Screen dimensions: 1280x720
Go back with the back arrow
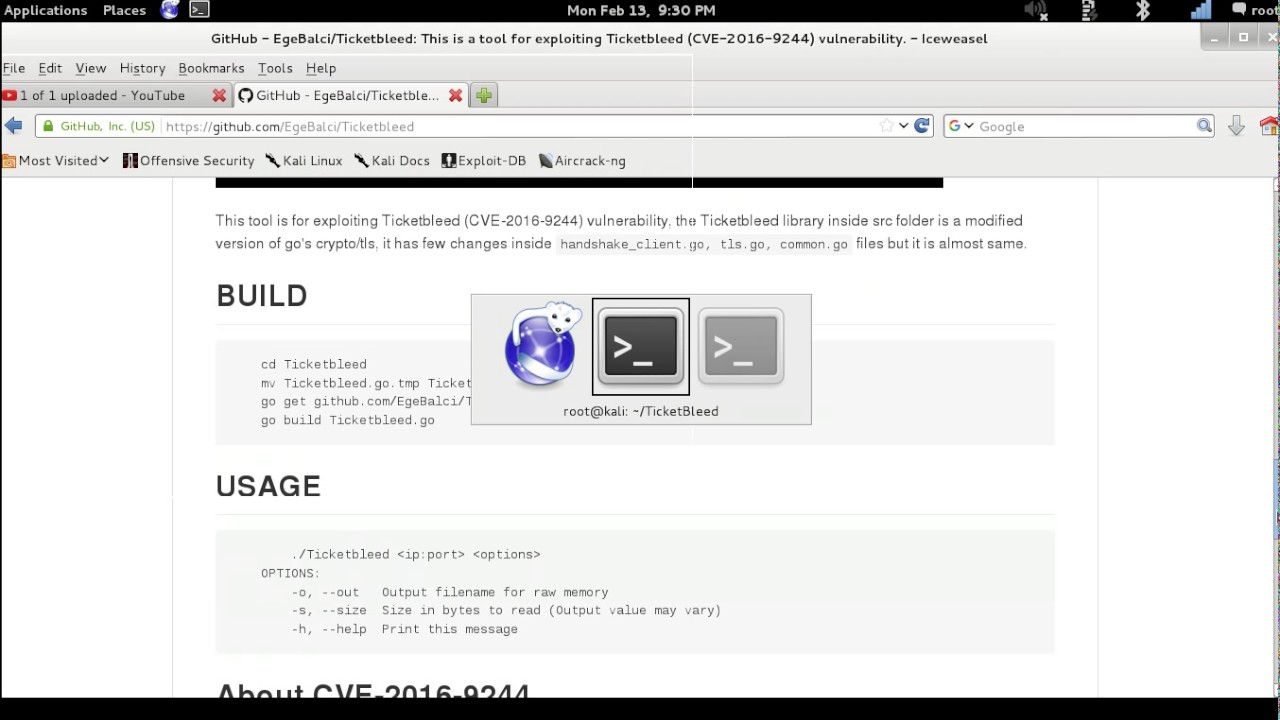[x=13, y=126]
